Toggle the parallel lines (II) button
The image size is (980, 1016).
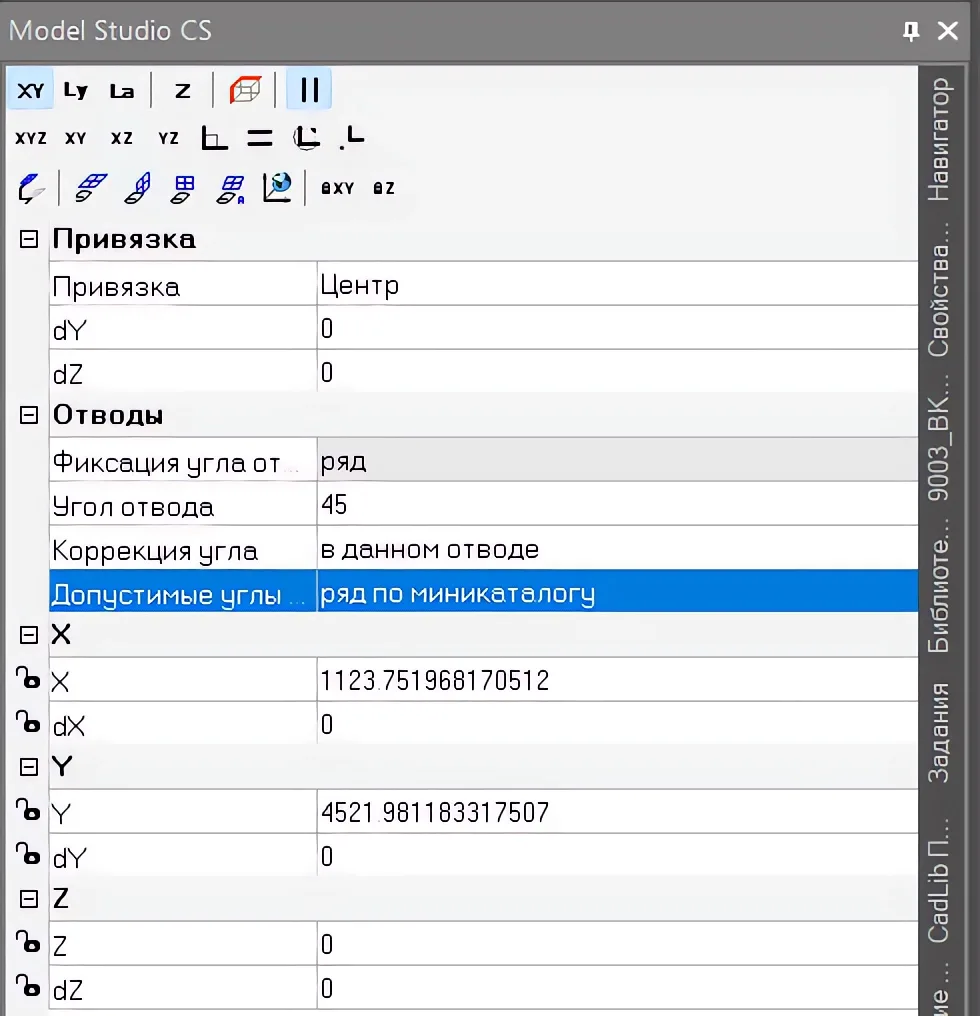309,90
